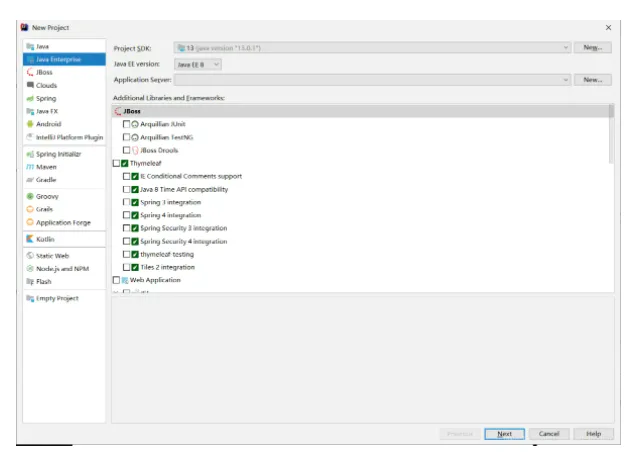Click 'Java 8 Time API compatibility' text

click(184, 189)
